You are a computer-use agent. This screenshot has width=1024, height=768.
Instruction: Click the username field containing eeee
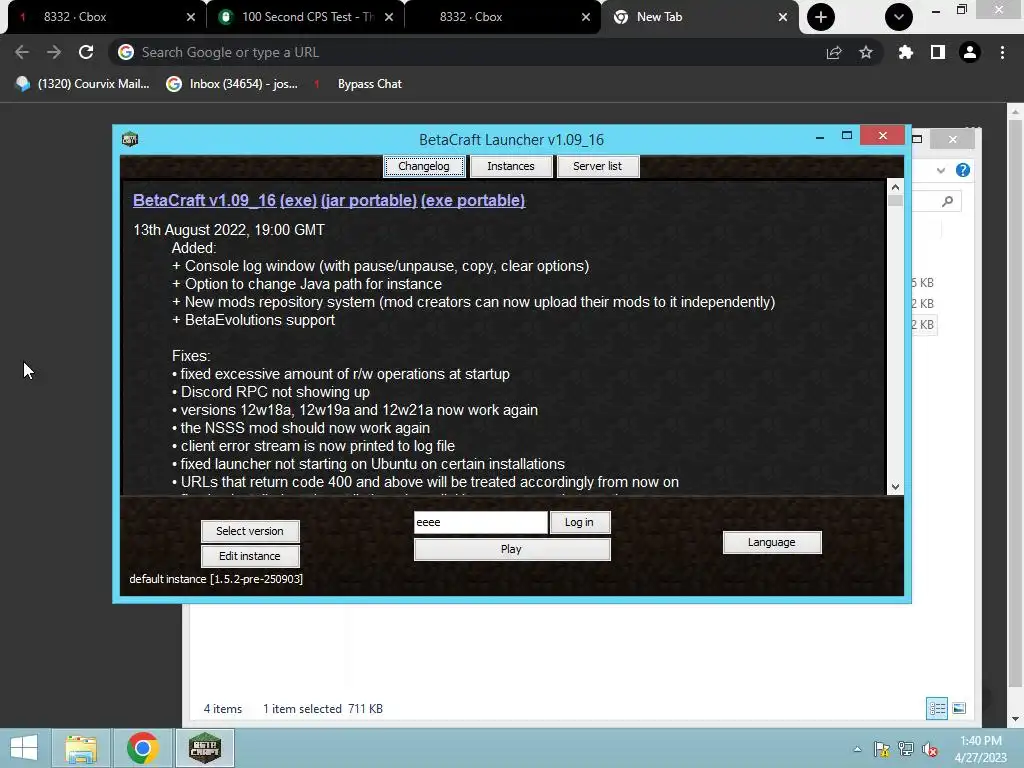481,522
